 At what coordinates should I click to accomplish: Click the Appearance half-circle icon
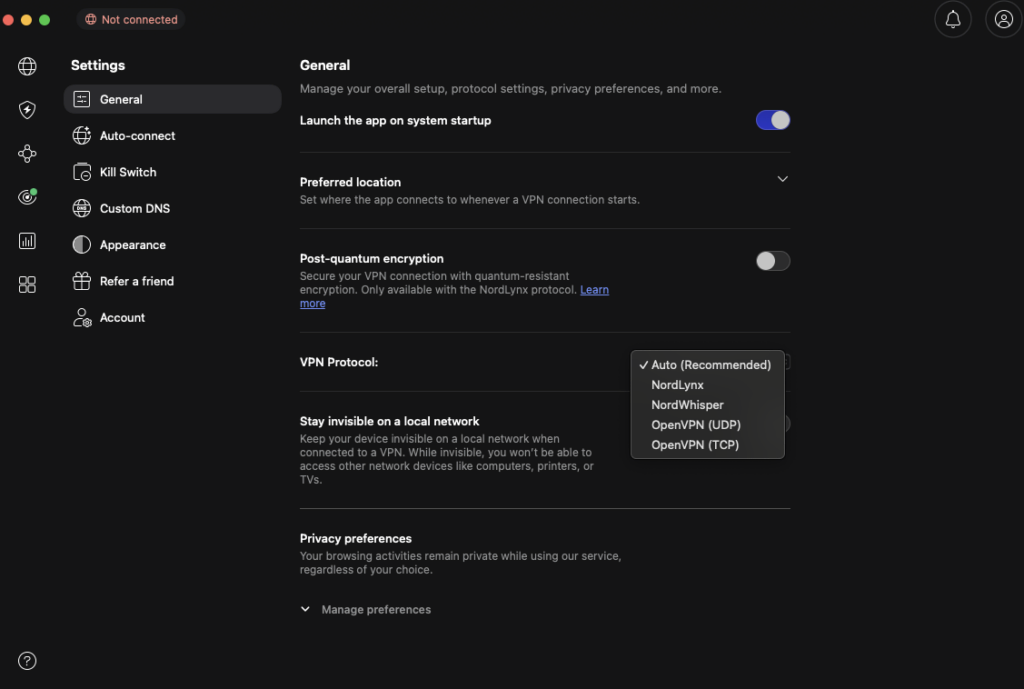pyautogui.click(x=82, y=245)
